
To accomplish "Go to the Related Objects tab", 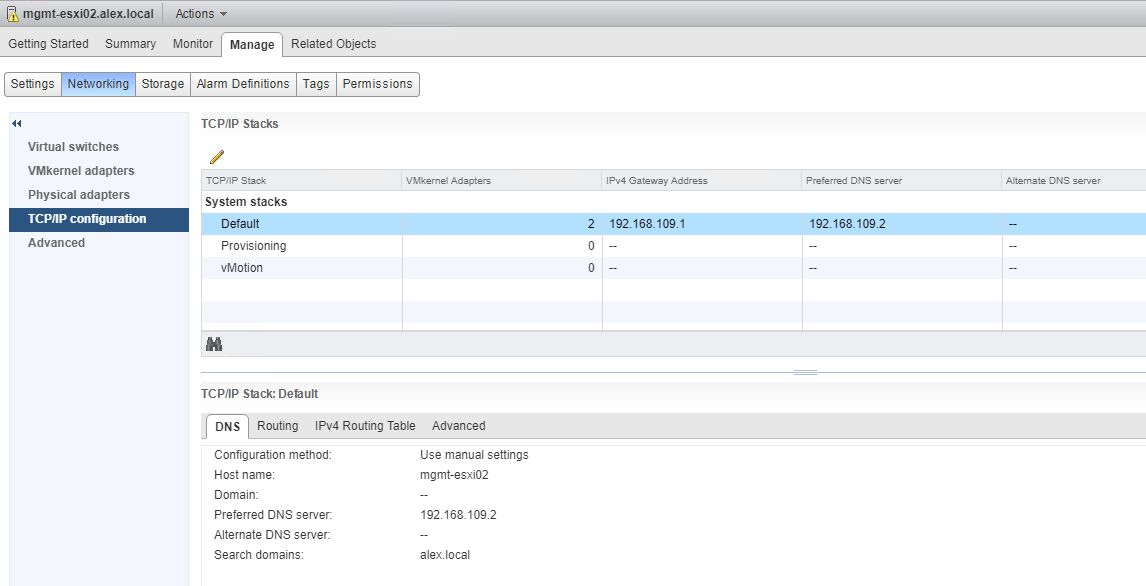I will pos(333,44).
